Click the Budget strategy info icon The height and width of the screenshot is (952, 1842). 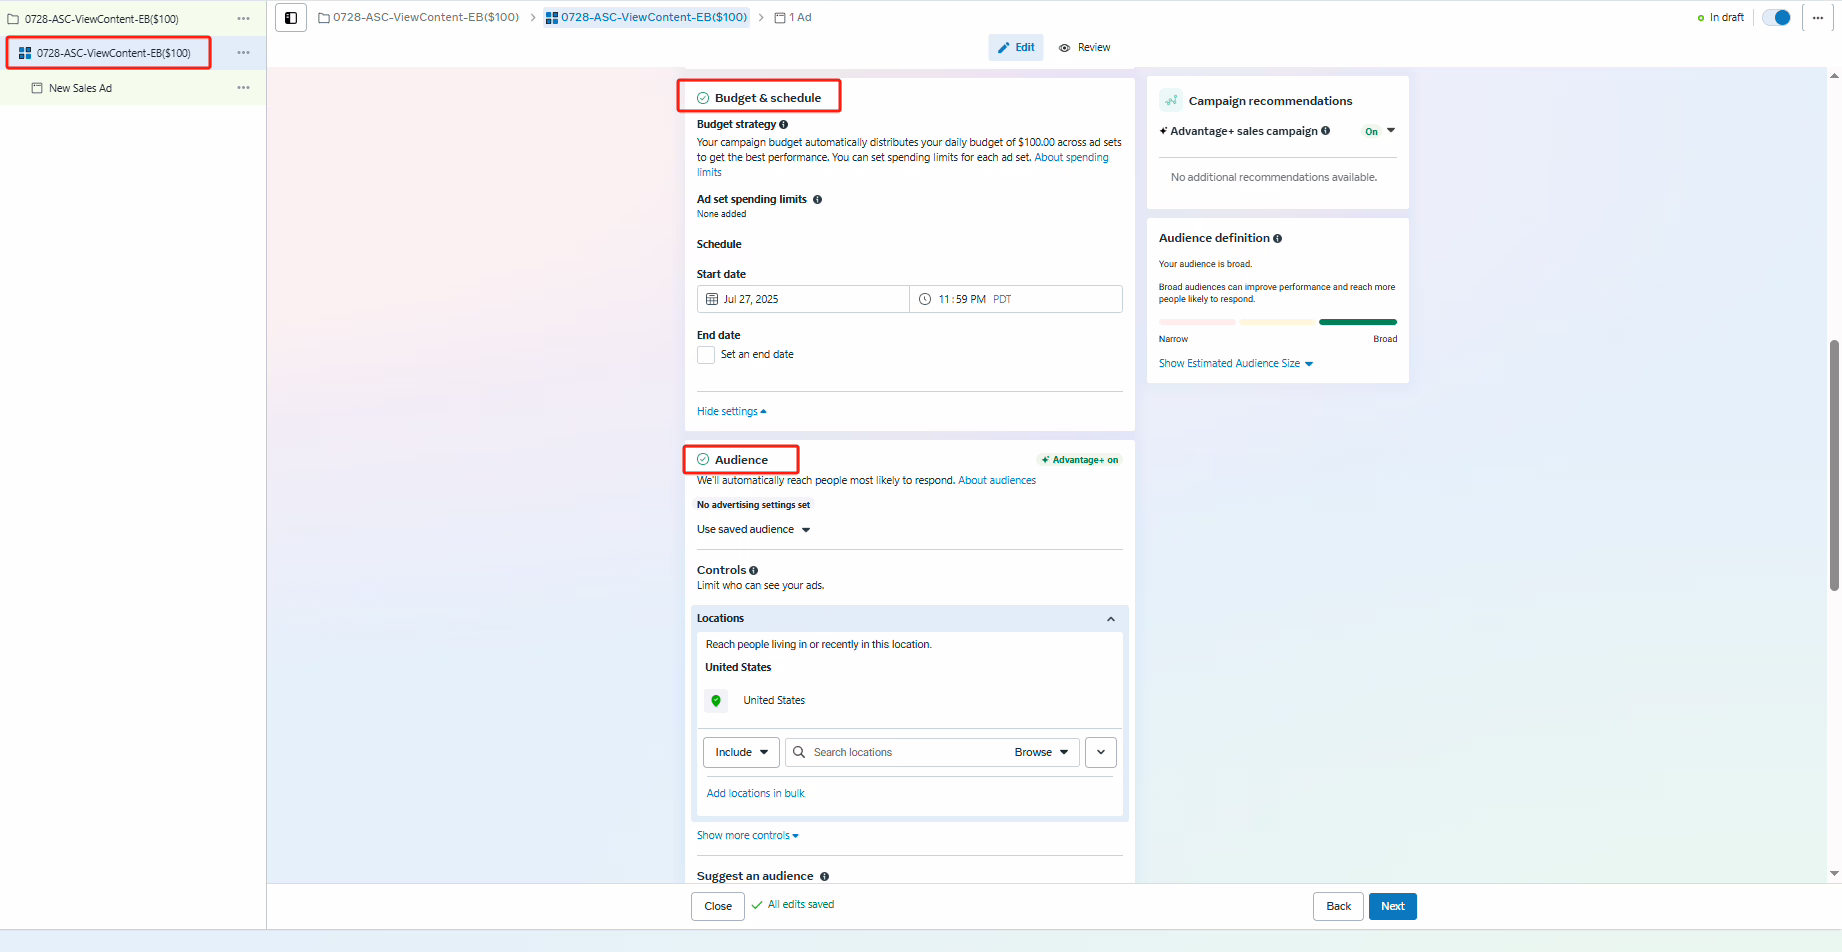pyautogui.click(x=783, y=125)
